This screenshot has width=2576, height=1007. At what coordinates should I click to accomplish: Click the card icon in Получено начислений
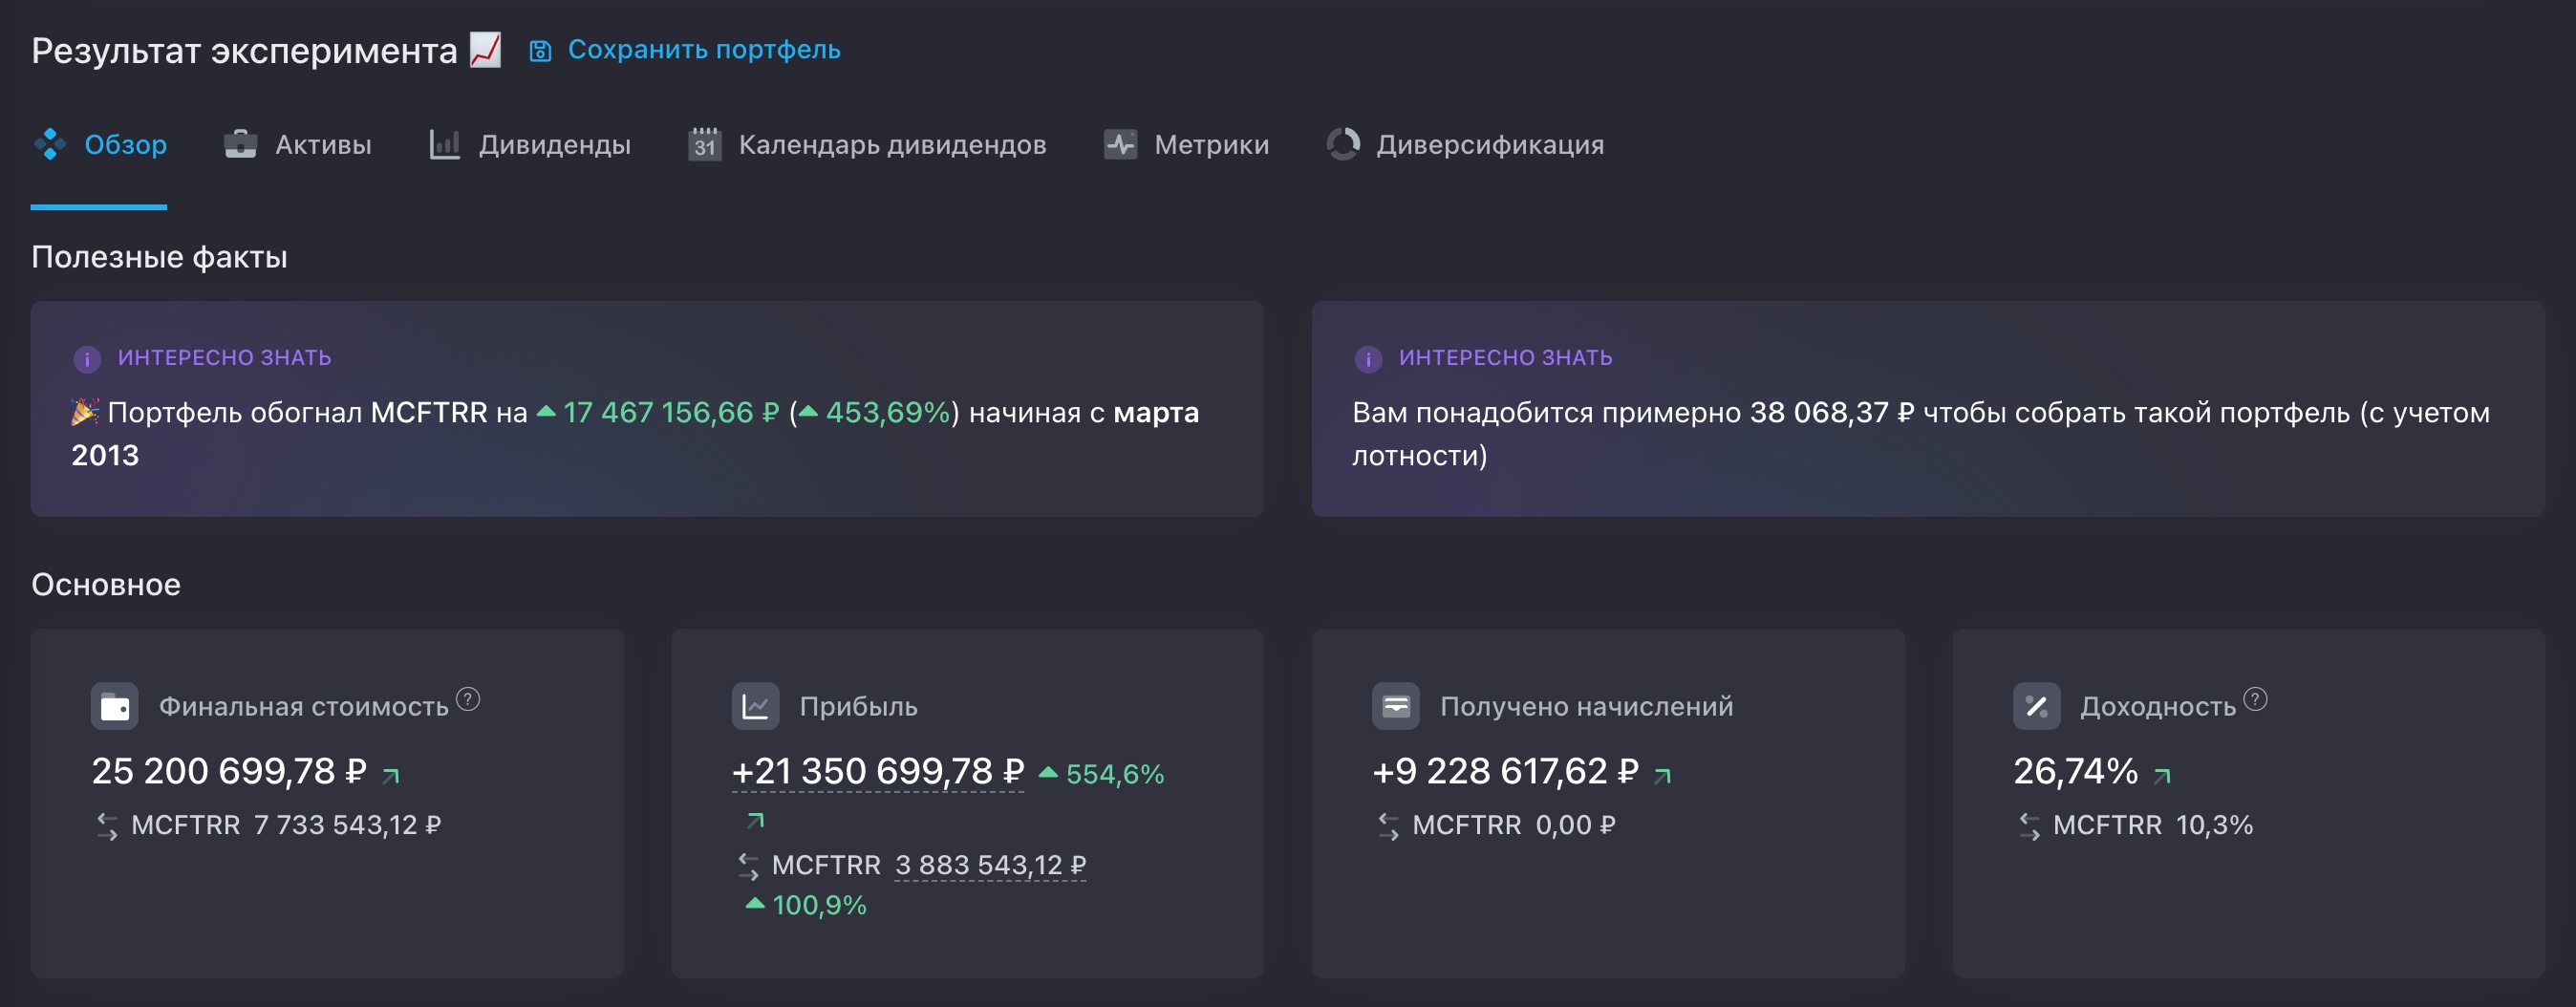point(1395,707)
